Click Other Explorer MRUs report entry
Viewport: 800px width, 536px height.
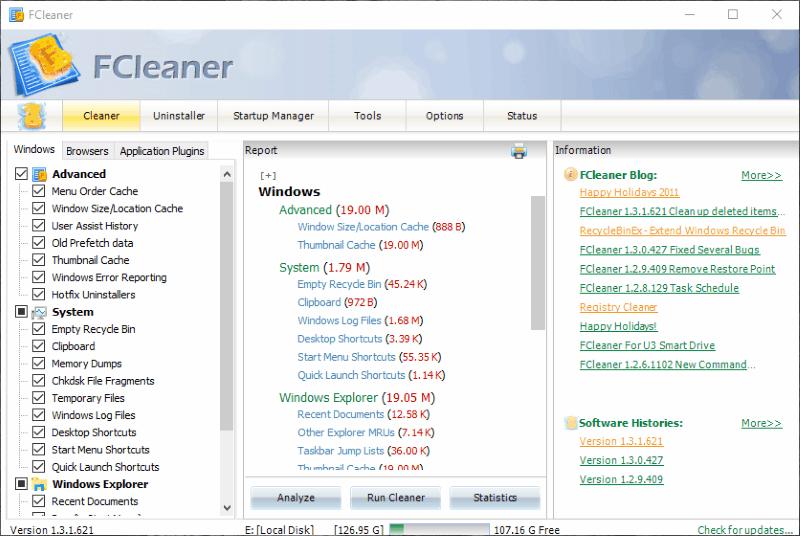click(365, 432)
